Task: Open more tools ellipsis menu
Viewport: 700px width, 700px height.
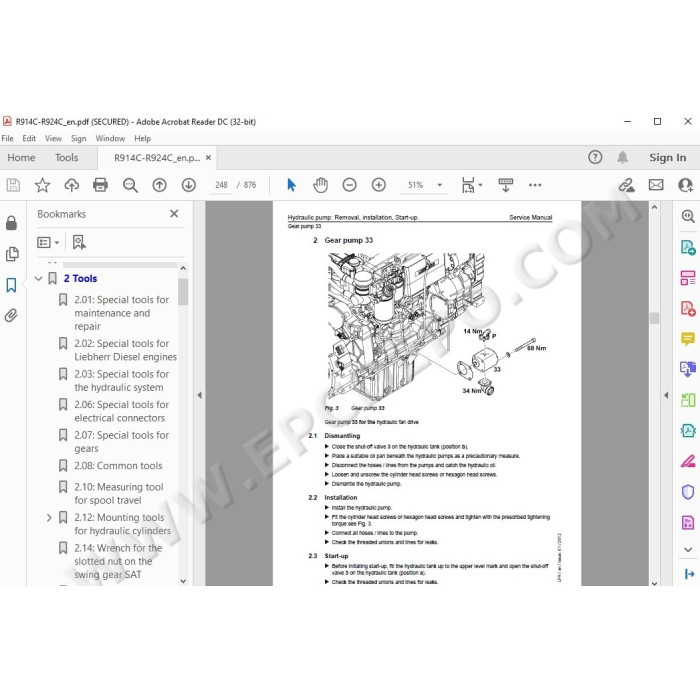Action: pyautogui.click(x=535, y=185)
